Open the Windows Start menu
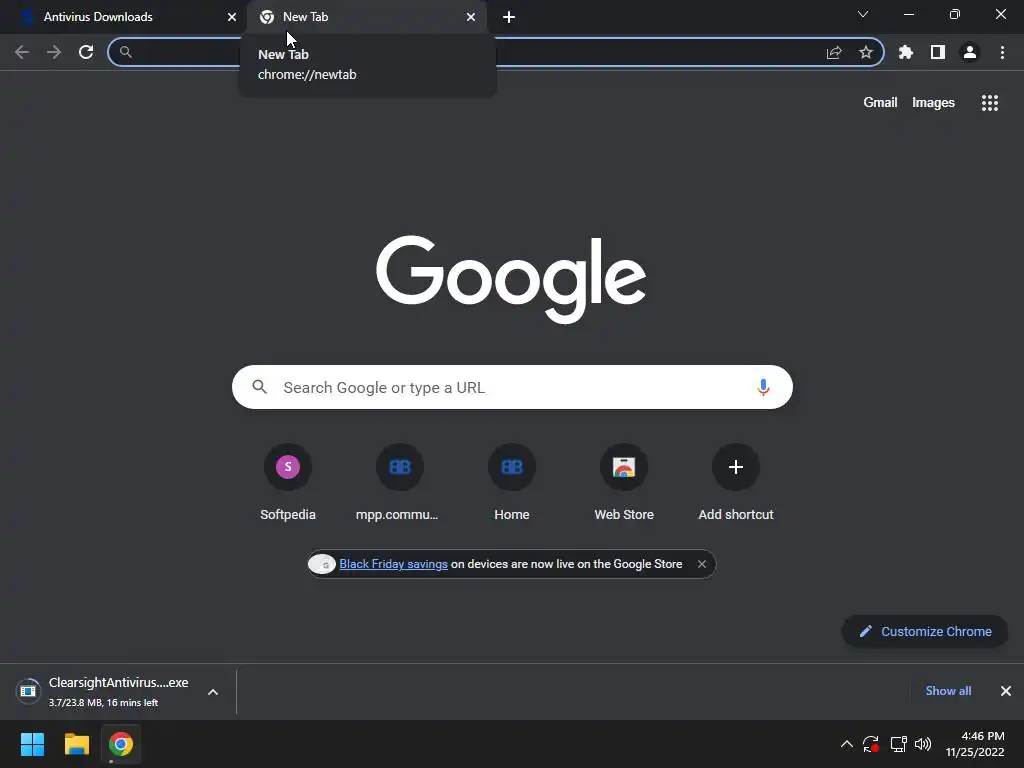The width and height of the screenshot is (1024, 768). [x=32, y=744]
